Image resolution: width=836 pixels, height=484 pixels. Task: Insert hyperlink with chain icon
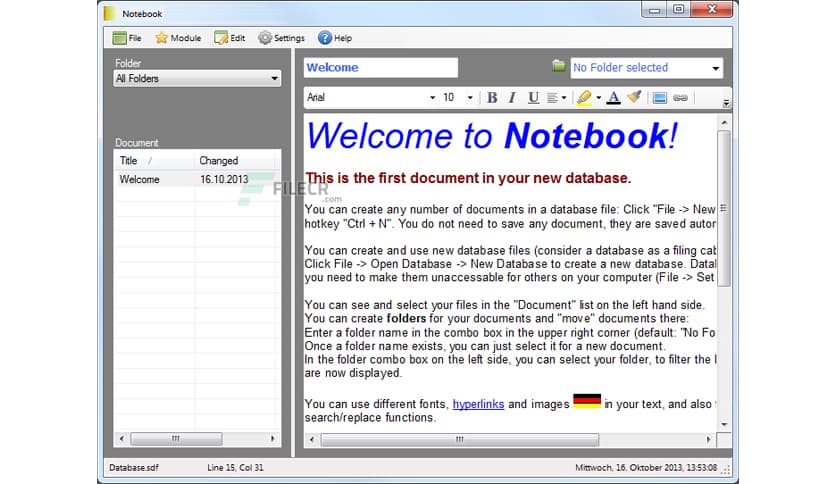pyautogui.click(x=680, y=98)
